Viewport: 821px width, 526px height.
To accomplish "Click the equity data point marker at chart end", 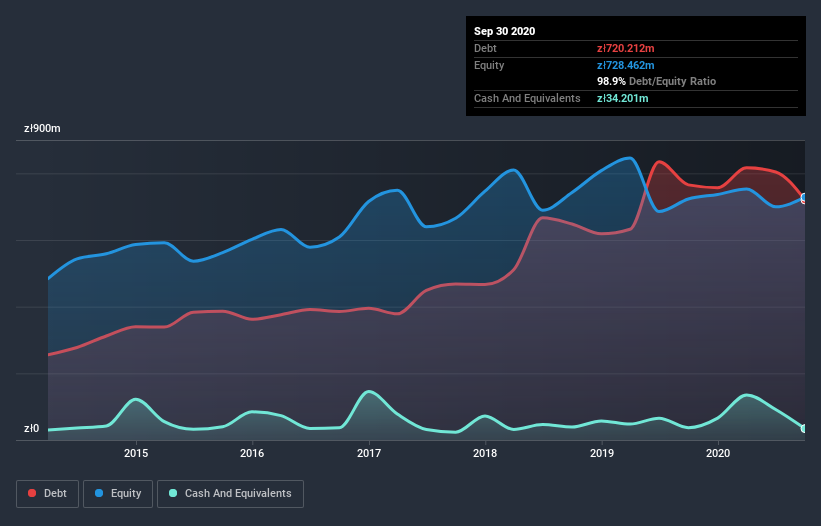I will click(x=804, y=197).
